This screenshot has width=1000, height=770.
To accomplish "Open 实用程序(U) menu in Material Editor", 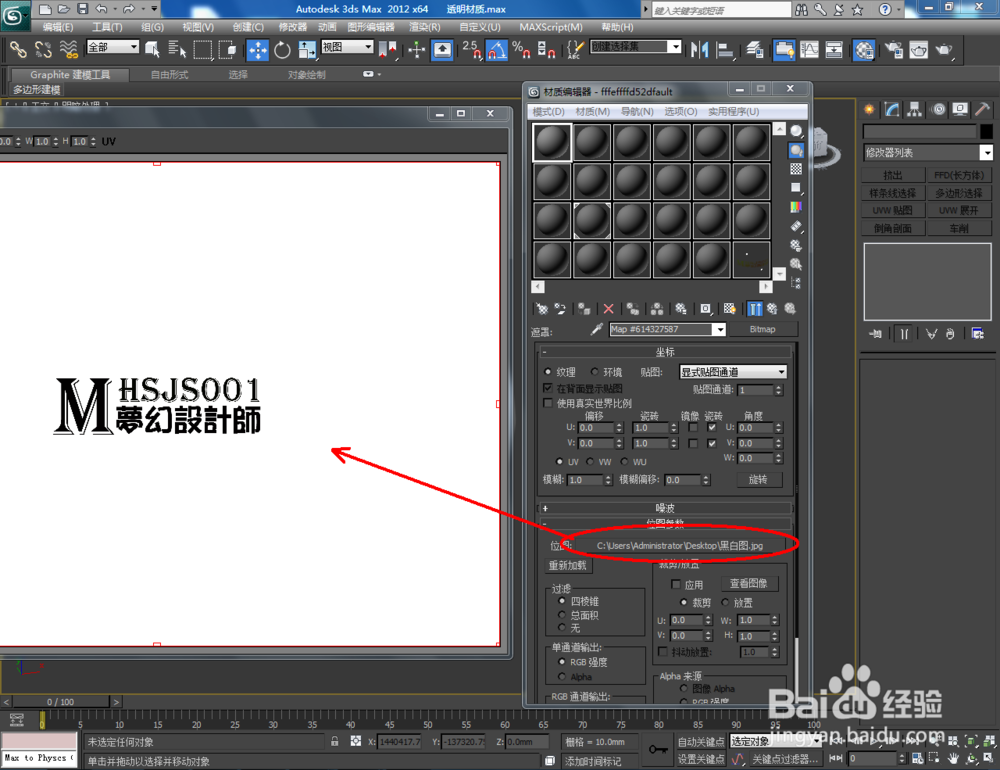I will [x=733, y=112].
